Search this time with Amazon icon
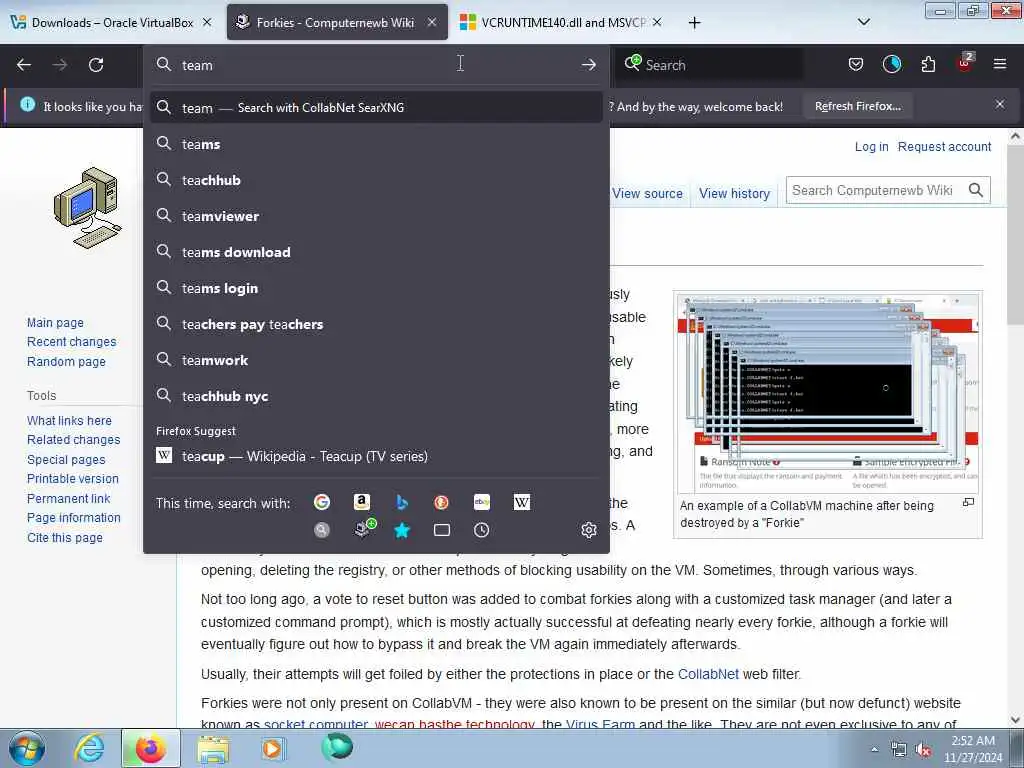Image resolution: width=1024 pixels, height=768 pixels. [x=362, y=502]
